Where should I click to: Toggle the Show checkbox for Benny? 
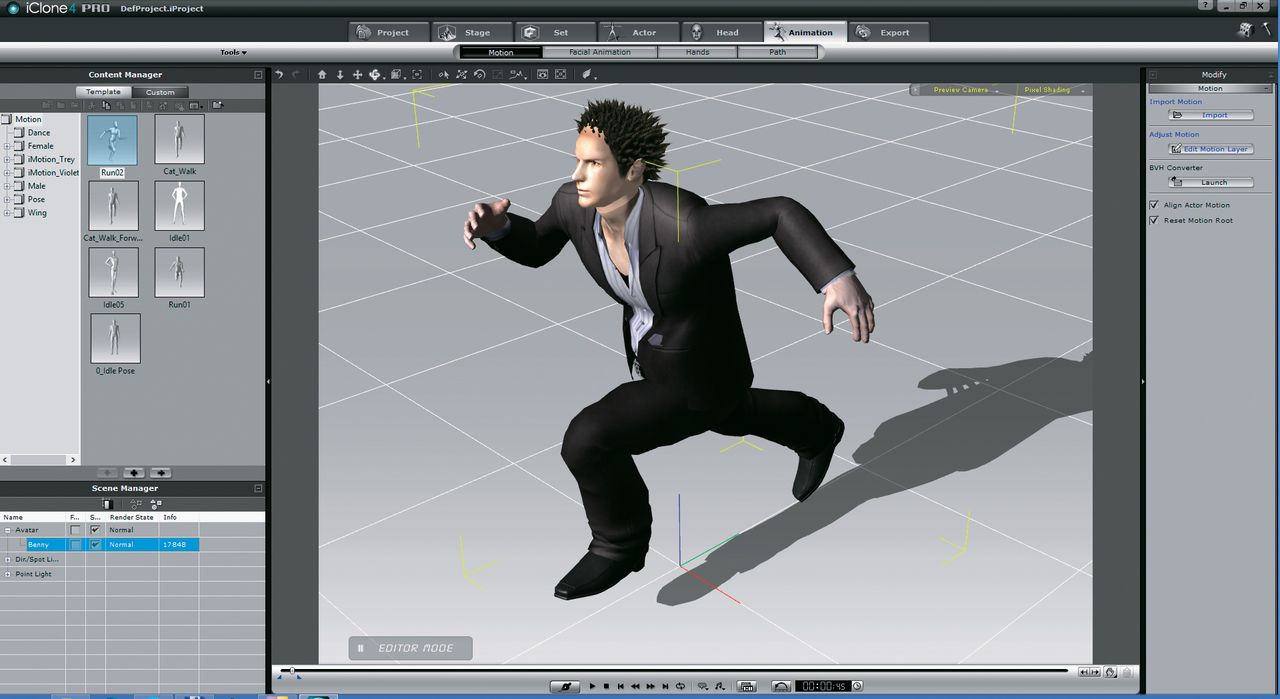pyautogui.click(x=95, y=544)
